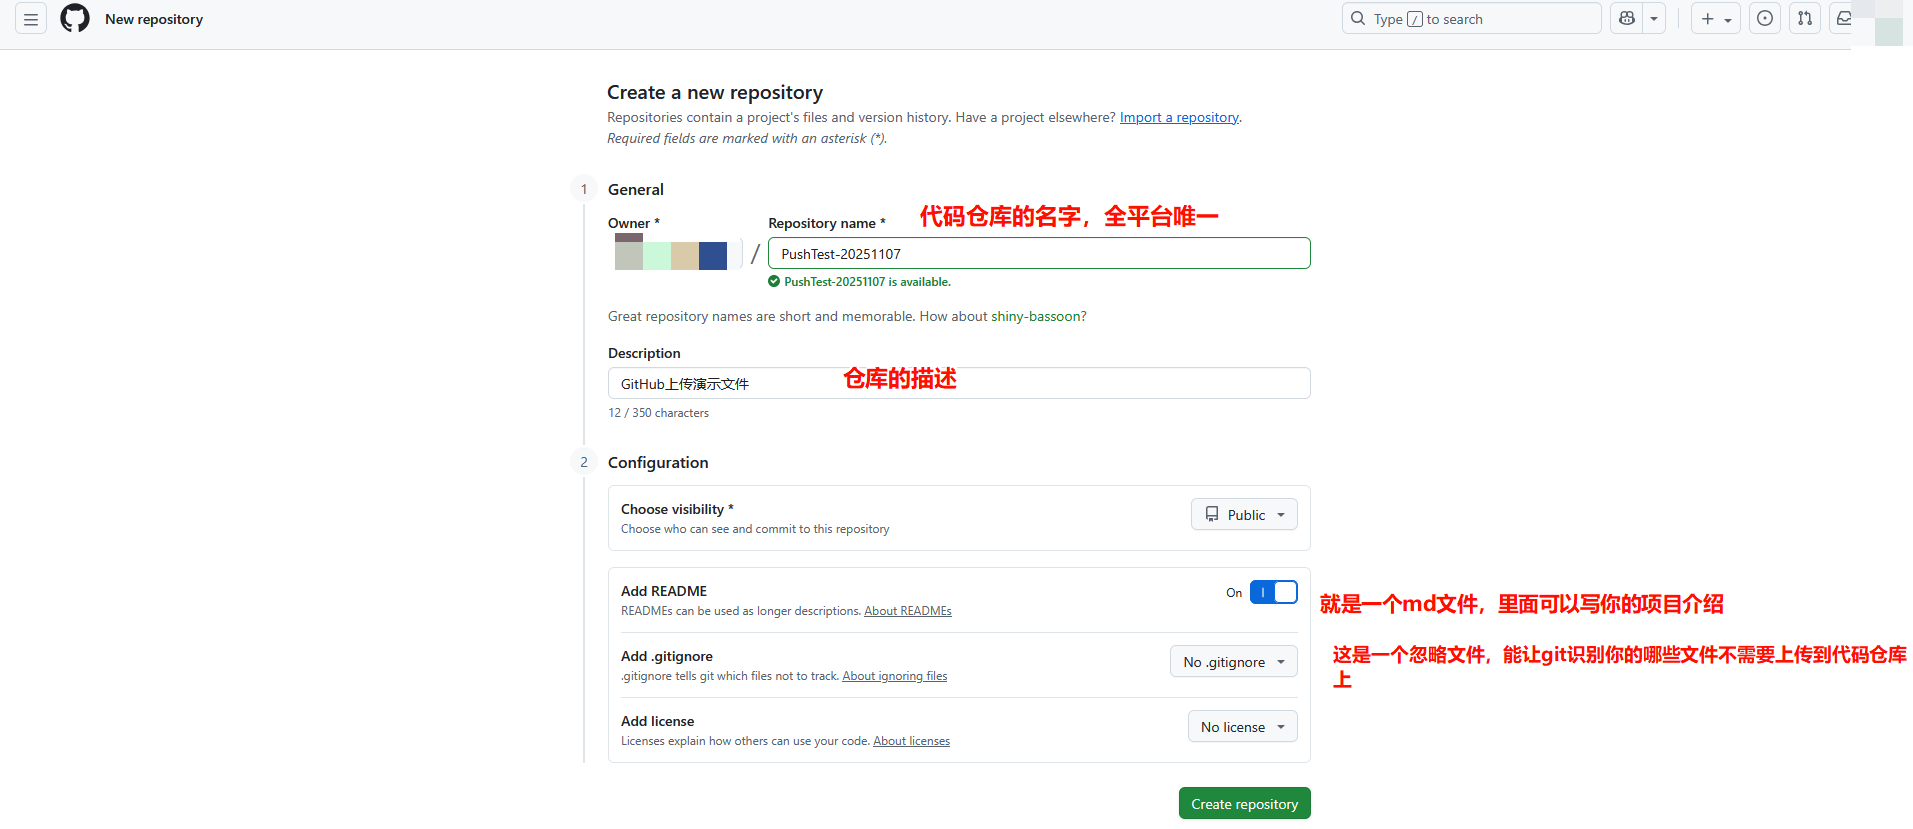Focus the Repository name field
The width and height of the screenshot is (1913, 829).
pos(1039,253)
